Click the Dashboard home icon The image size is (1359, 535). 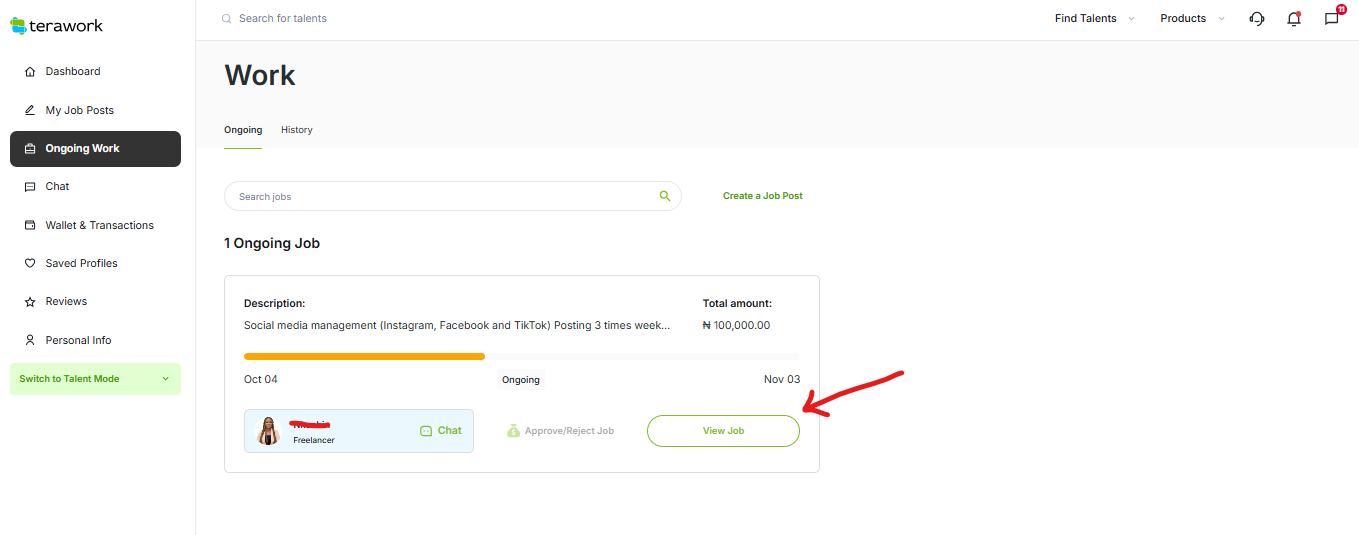click(30, 72)
